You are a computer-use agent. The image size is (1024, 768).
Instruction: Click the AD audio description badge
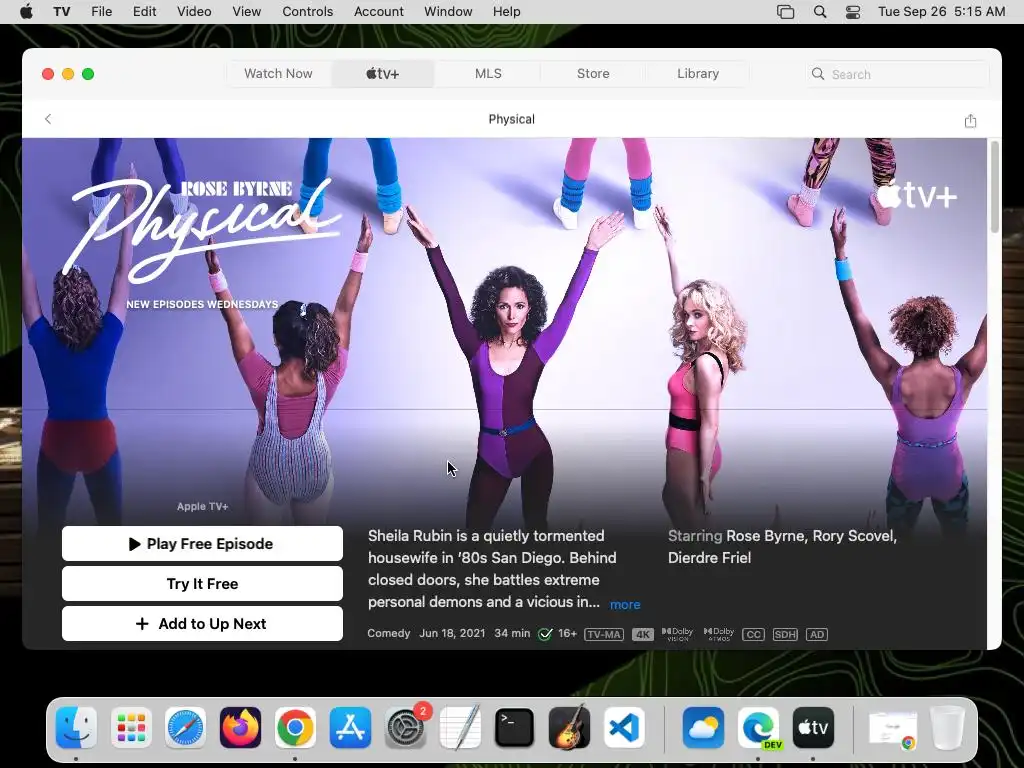tap(817, 634)
